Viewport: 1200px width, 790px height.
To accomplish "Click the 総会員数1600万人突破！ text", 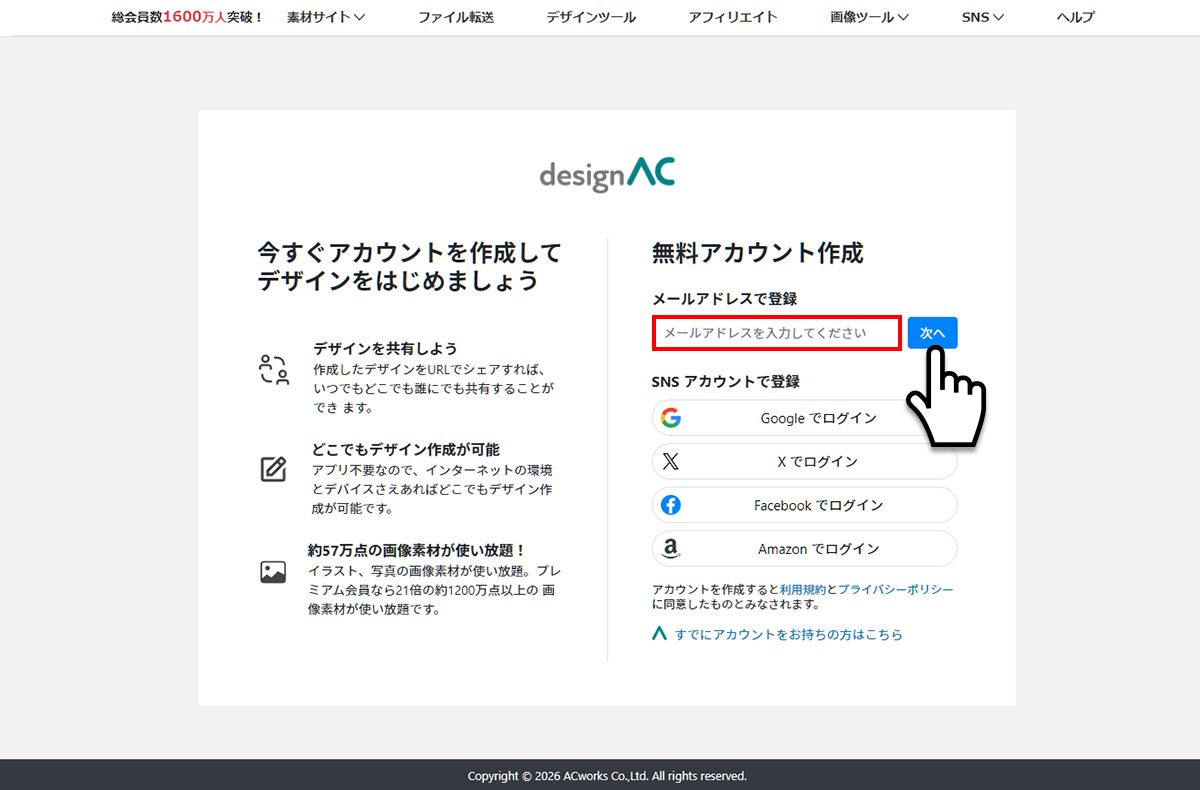I will (x=188, y=17).
